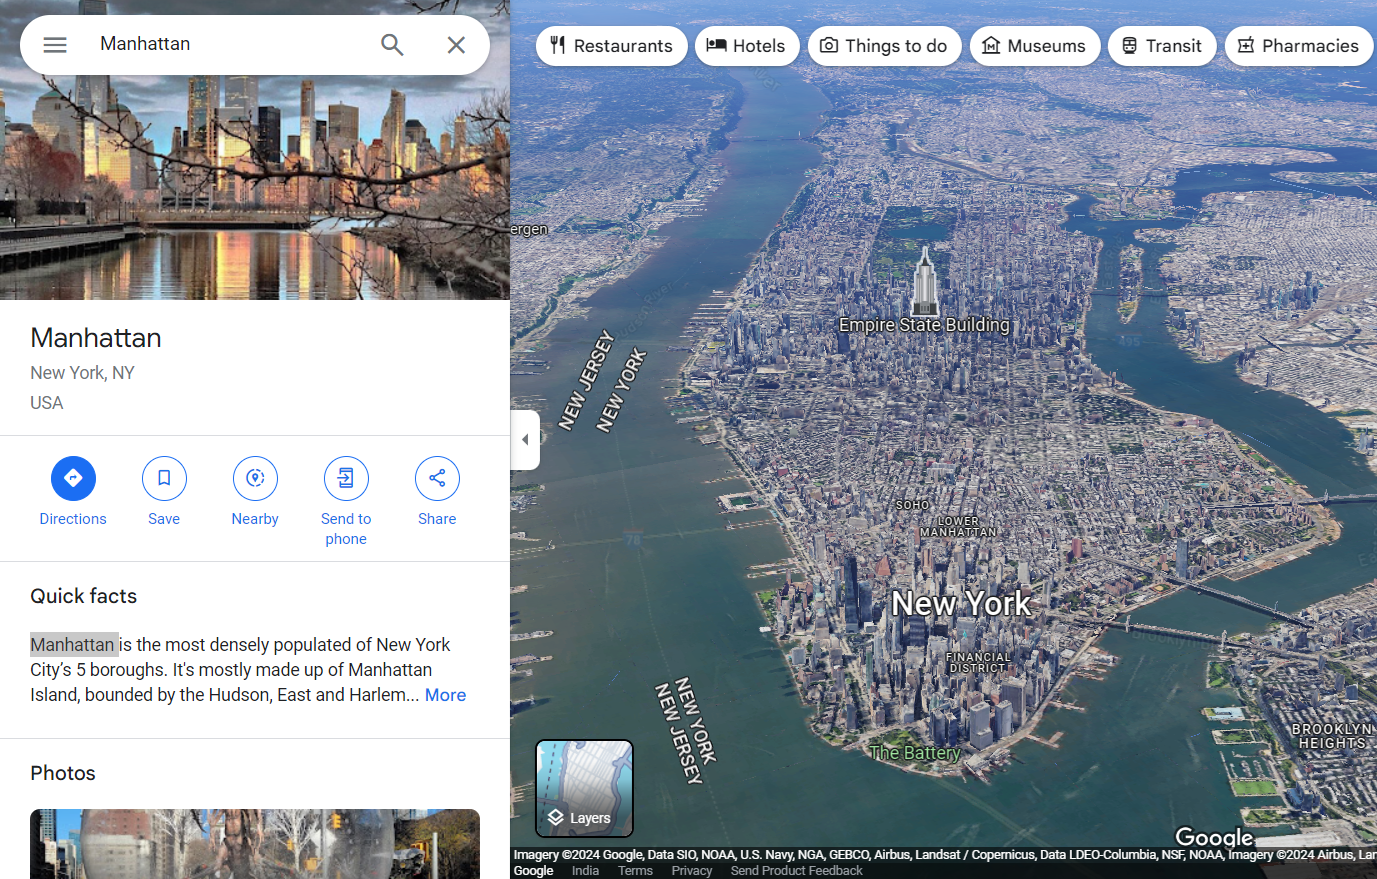
Task: Click the New York map label
Action: (x=961, y=604)
